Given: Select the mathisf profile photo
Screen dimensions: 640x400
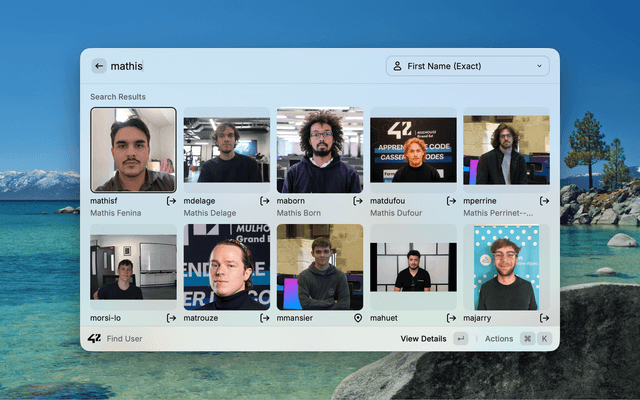Looking at the screenshot, I should pos(133,150).
